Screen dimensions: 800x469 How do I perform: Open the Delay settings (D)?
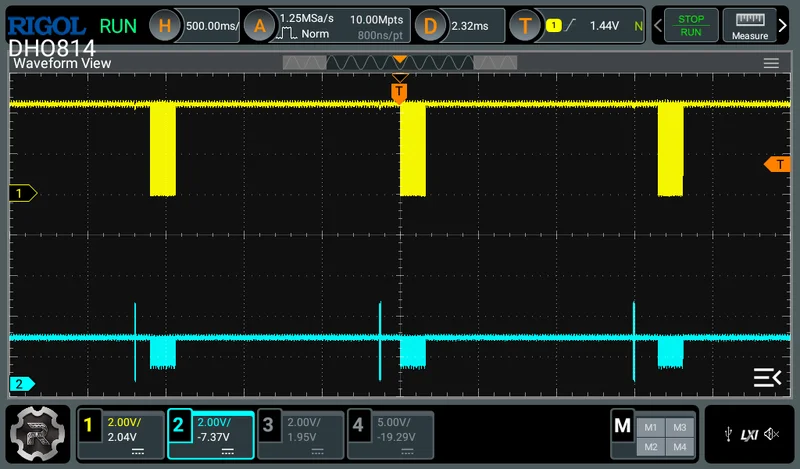pos(430,26)
